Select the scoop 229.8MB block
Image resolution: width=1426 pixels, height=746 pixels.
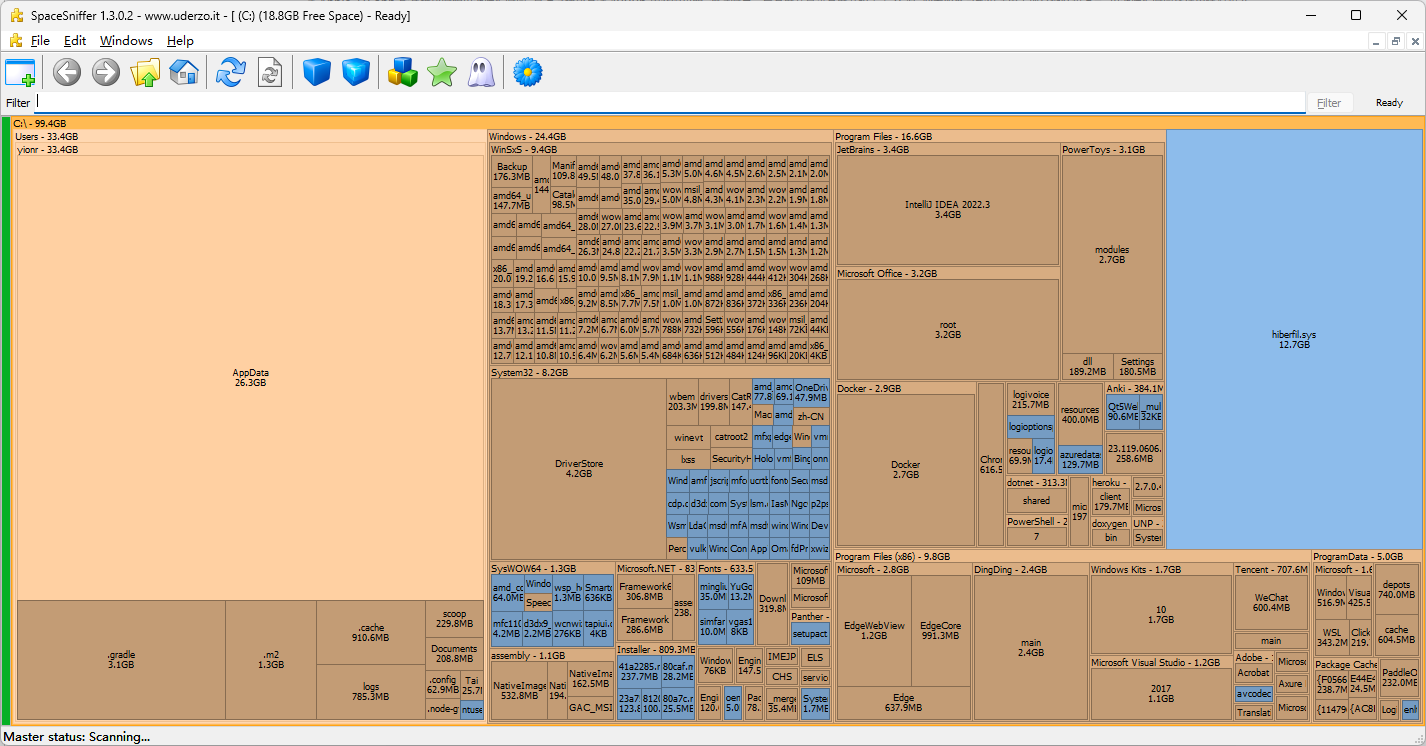pyautogui.click(x=454, y=618)
